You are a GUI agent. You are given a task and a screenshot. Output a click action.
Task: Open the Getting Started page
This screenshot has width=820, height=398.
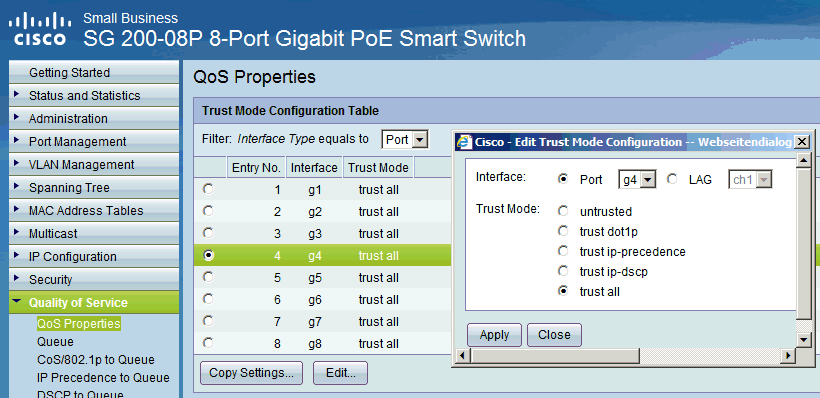pos(94,73)
